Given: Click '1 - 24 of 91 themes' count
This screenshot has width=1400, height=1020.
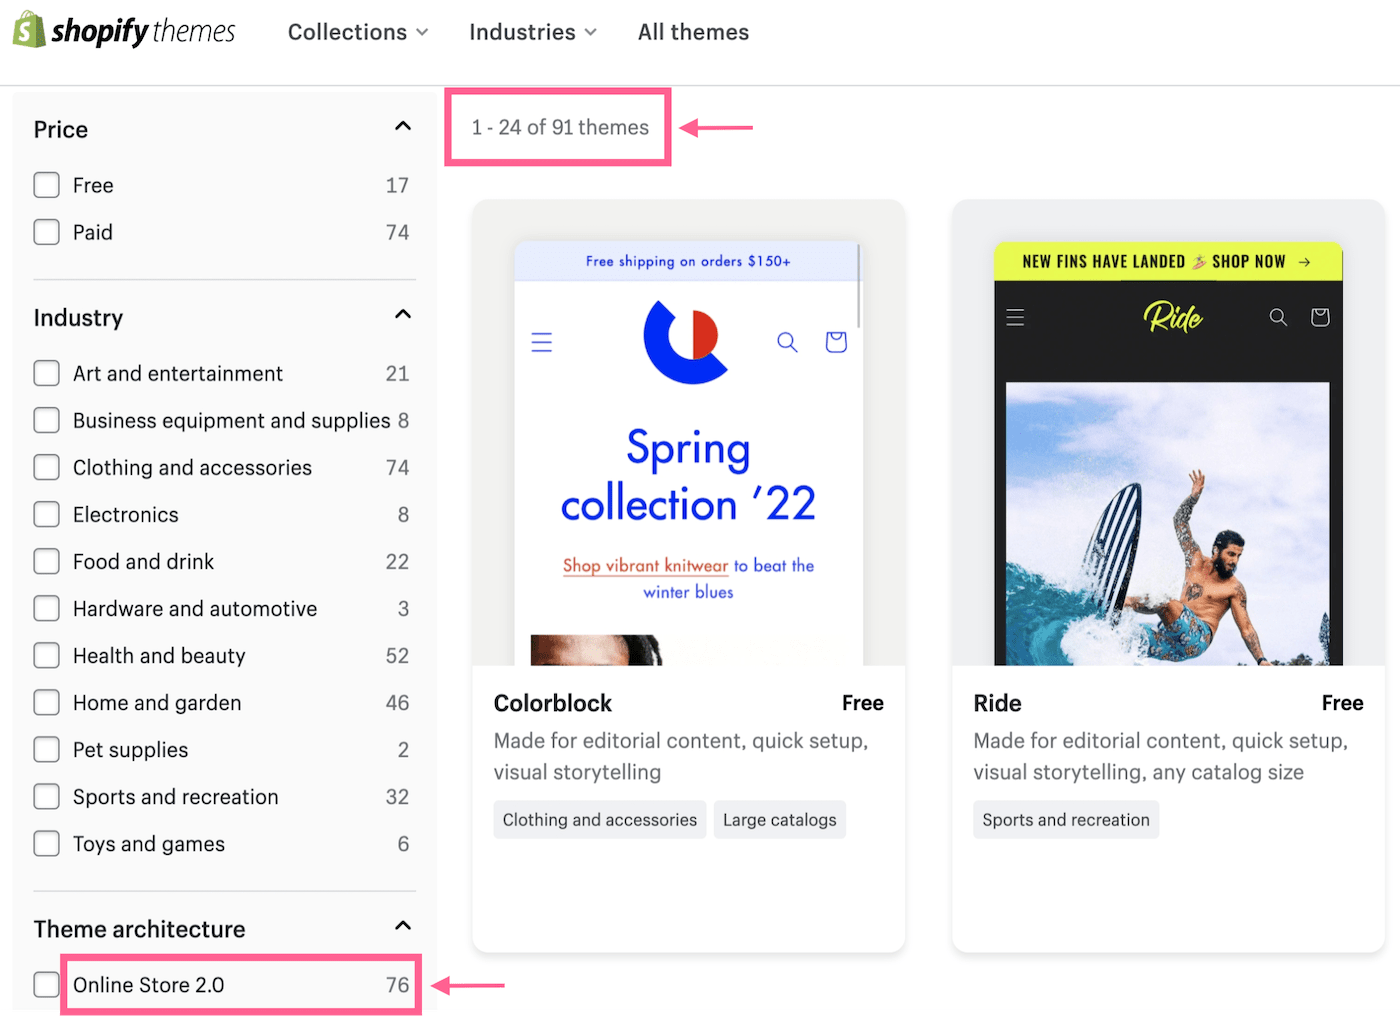Looking at the screenshot, I should [x=560, y=127].
